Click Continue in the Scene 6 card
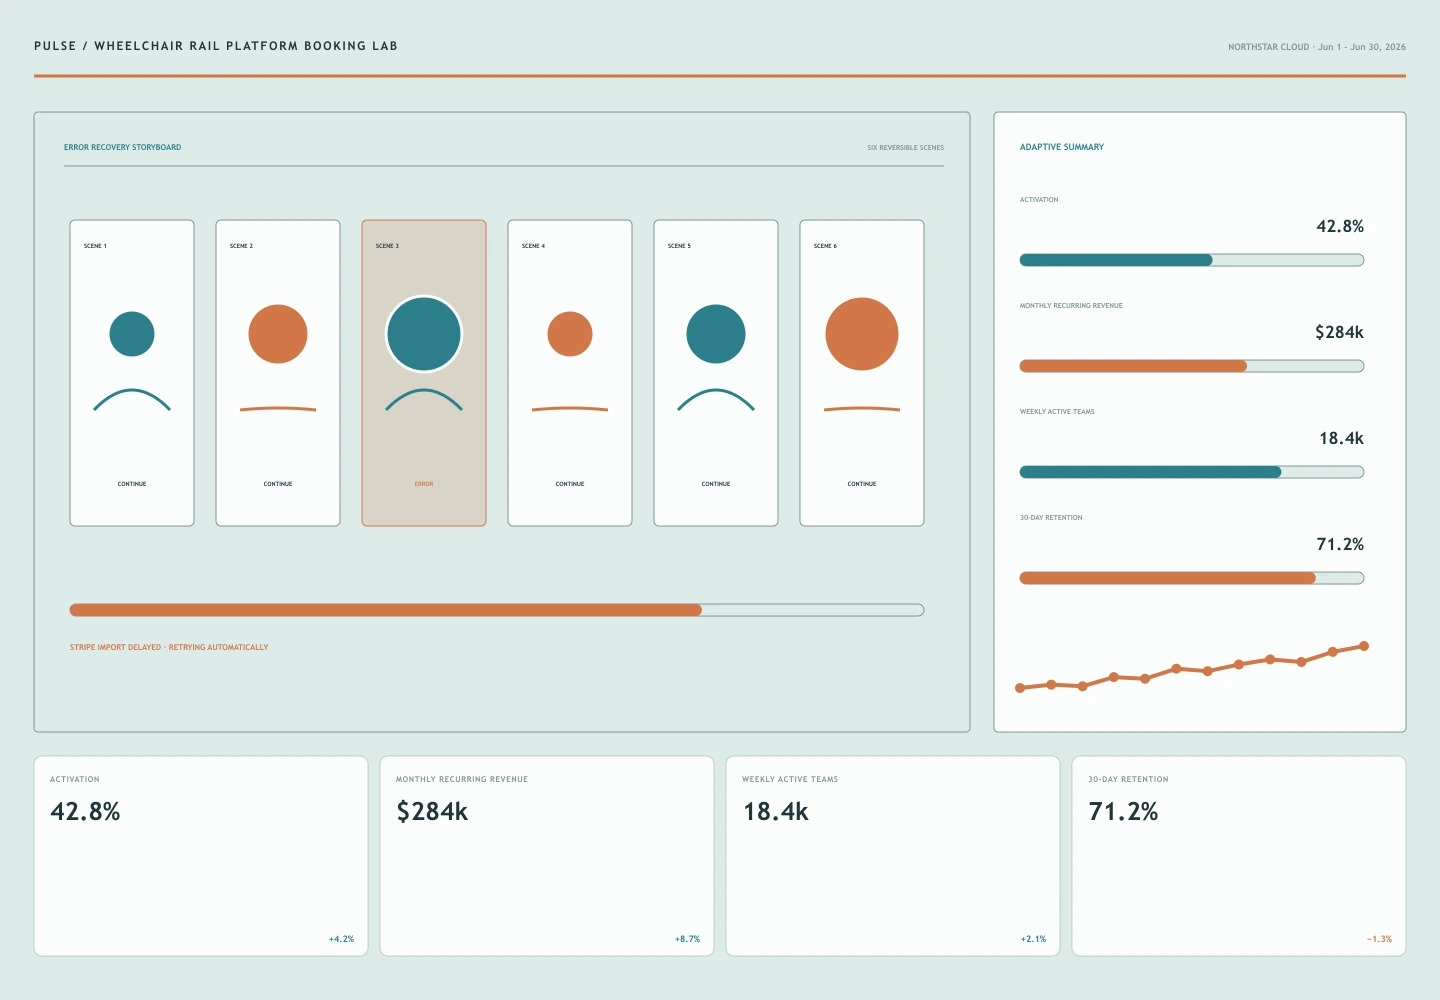 862,484
